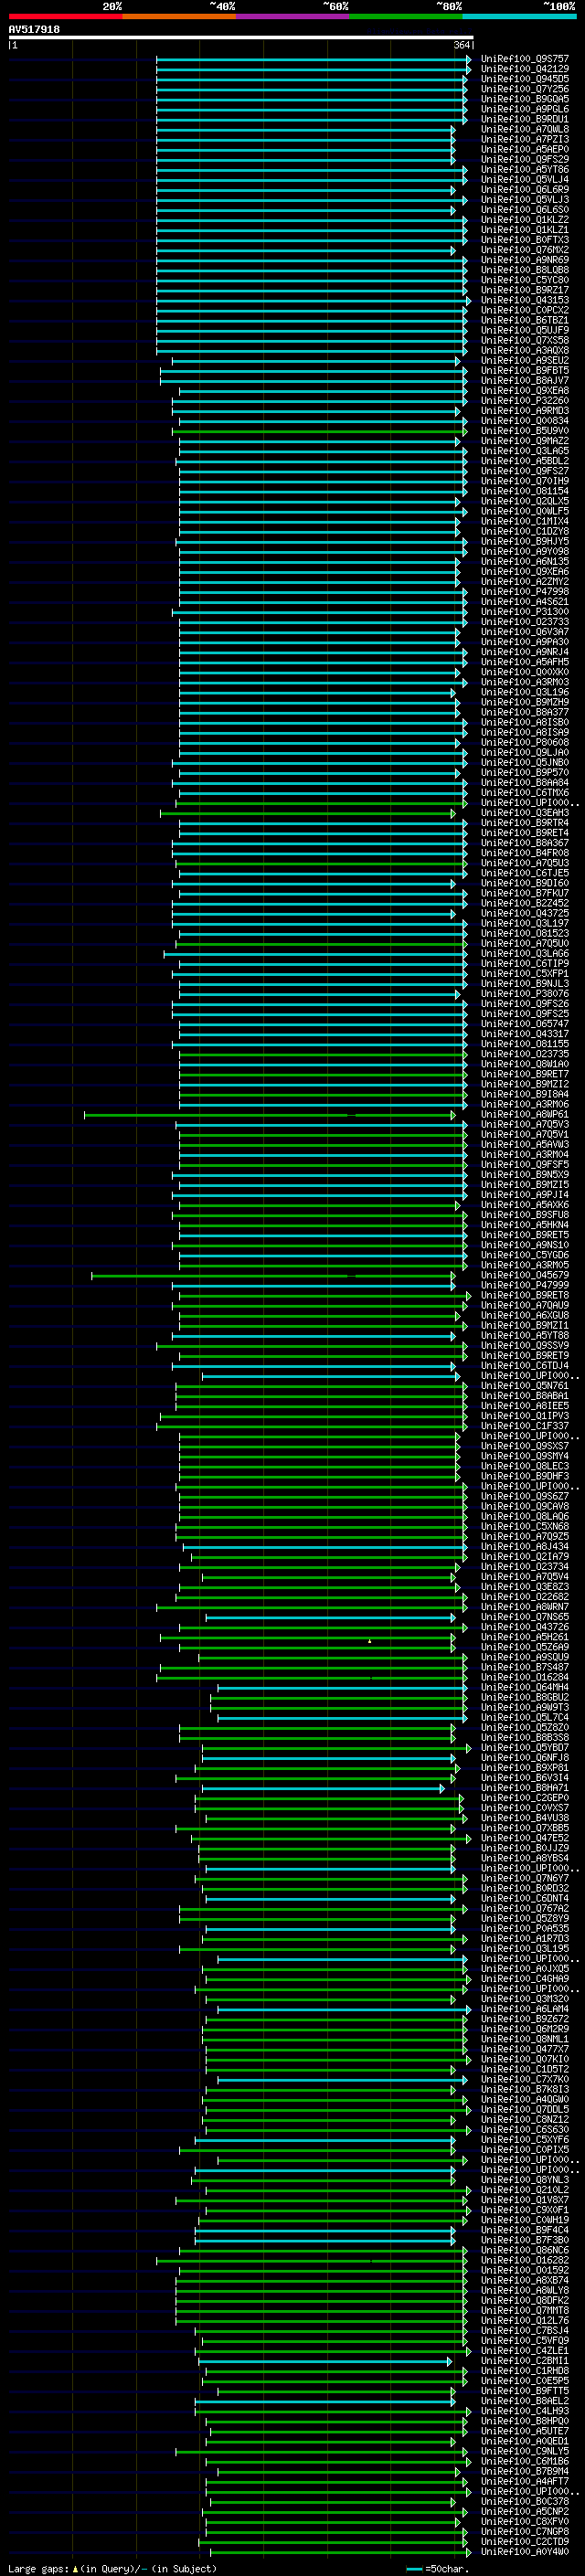
Task: Click the green ~80% identity legend segment
Action: point(406,16)
